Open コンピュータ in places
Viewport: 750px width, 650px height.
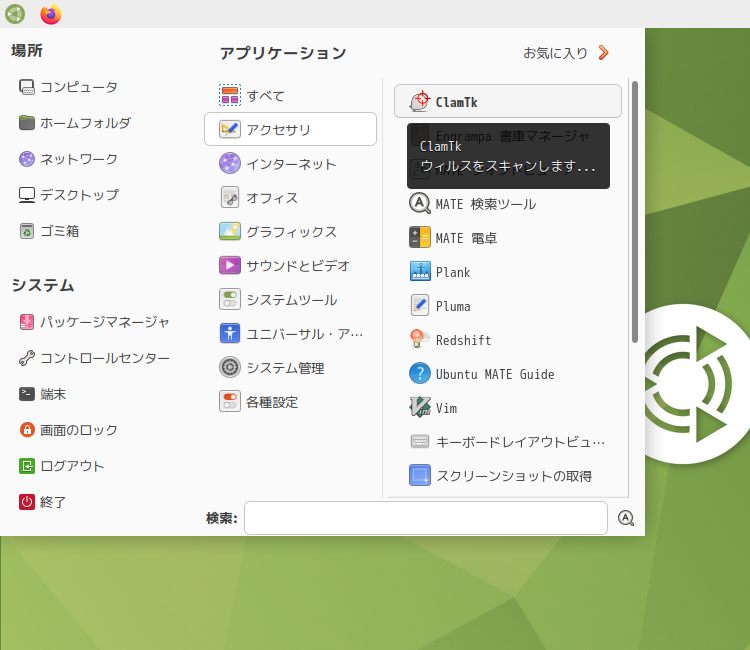[x=68, y=87]
